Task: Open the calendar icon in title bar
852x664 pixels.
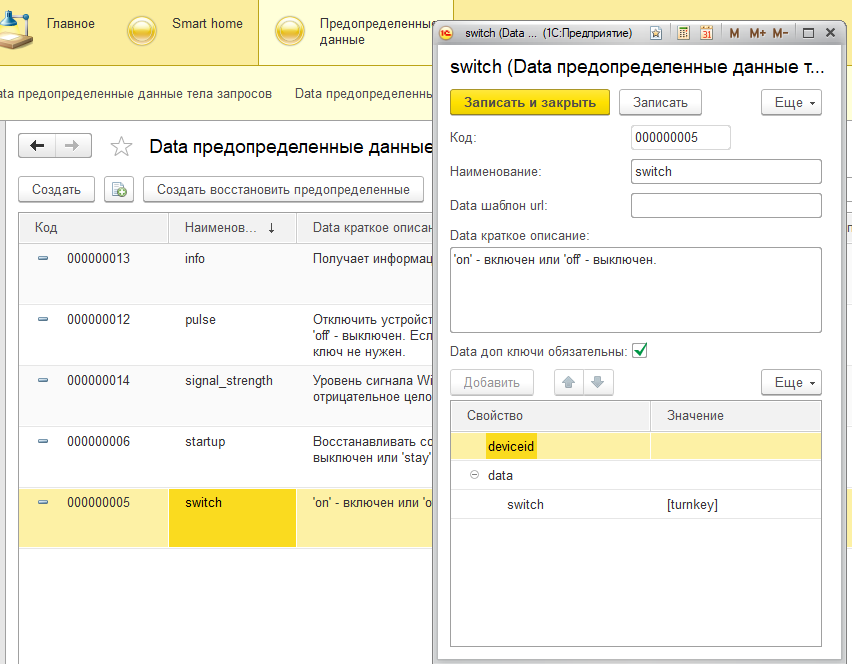Action: (706, 33)
